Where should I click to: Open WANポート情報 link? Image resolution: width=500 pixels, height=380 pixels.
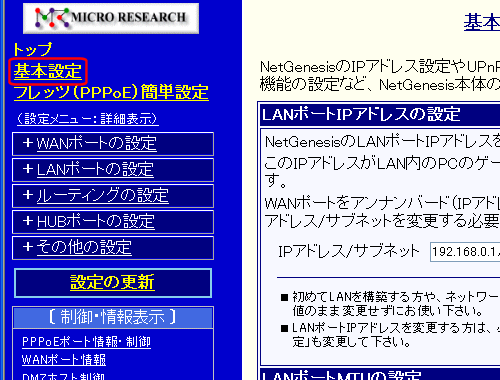[x=64, y=360]
